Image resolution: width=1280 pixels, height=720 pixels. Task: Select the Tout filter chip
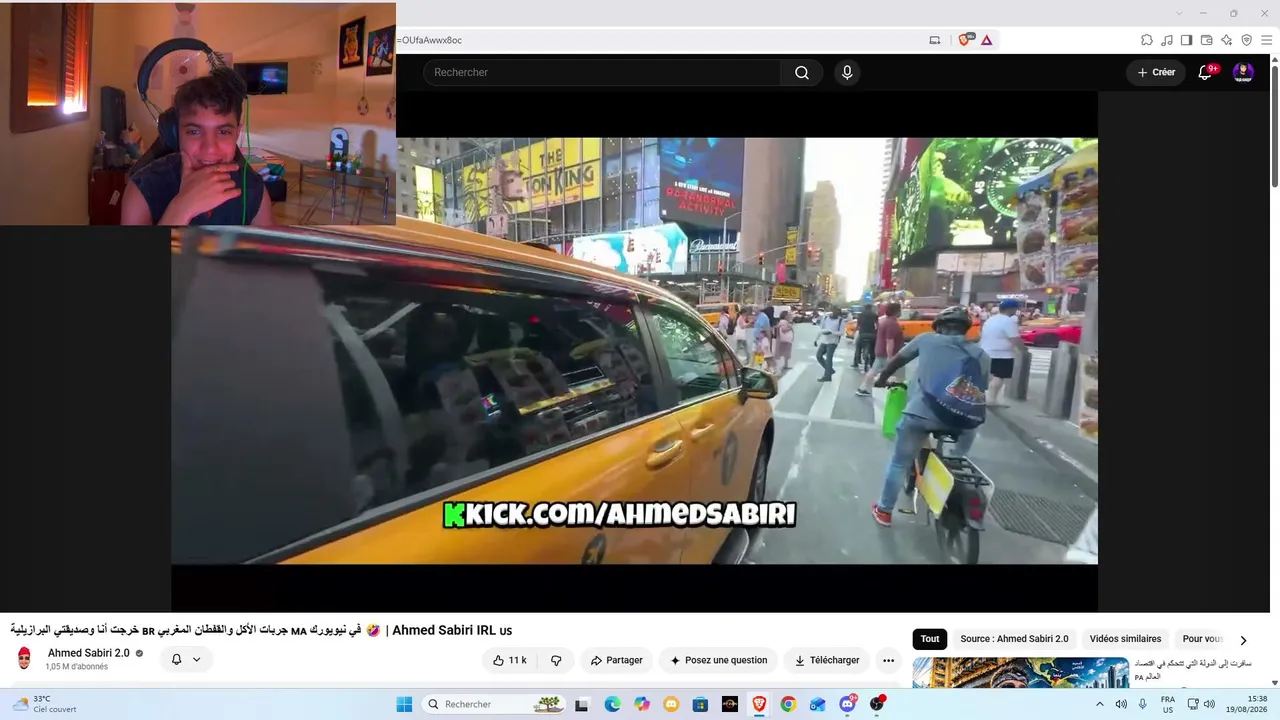click(930, 639)
